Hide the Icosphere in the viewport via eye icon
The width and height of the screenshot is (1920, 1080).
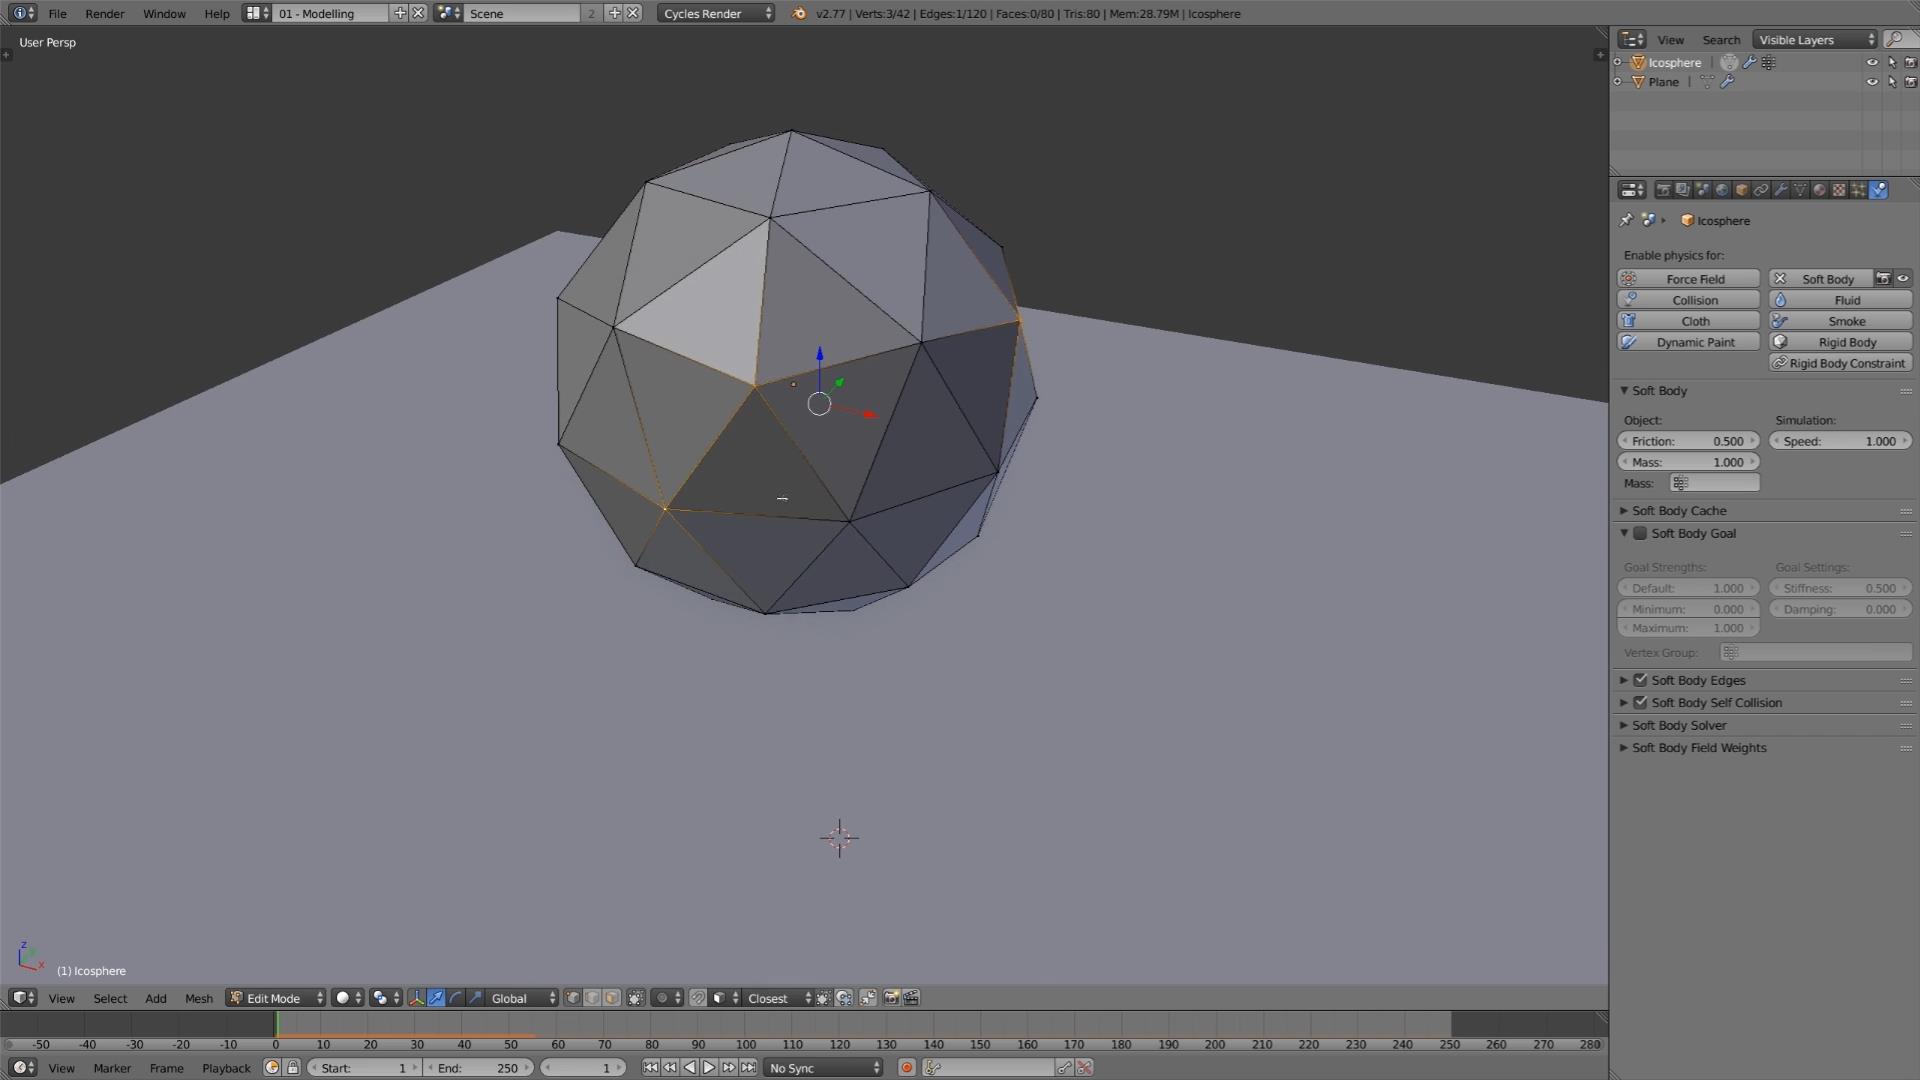(x=1872, y=62)
